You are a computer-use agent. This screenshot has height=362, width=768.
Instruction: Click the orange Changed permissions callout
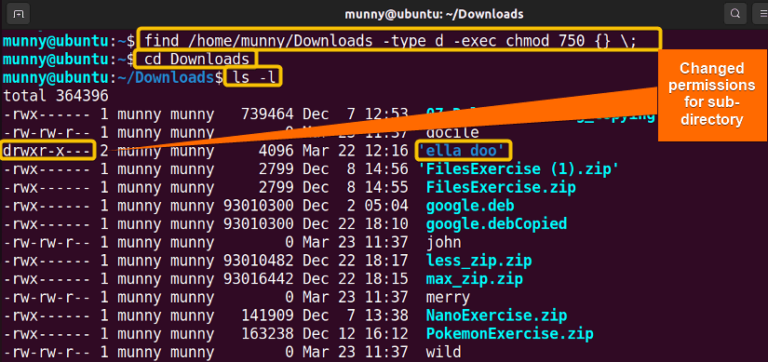712,94
